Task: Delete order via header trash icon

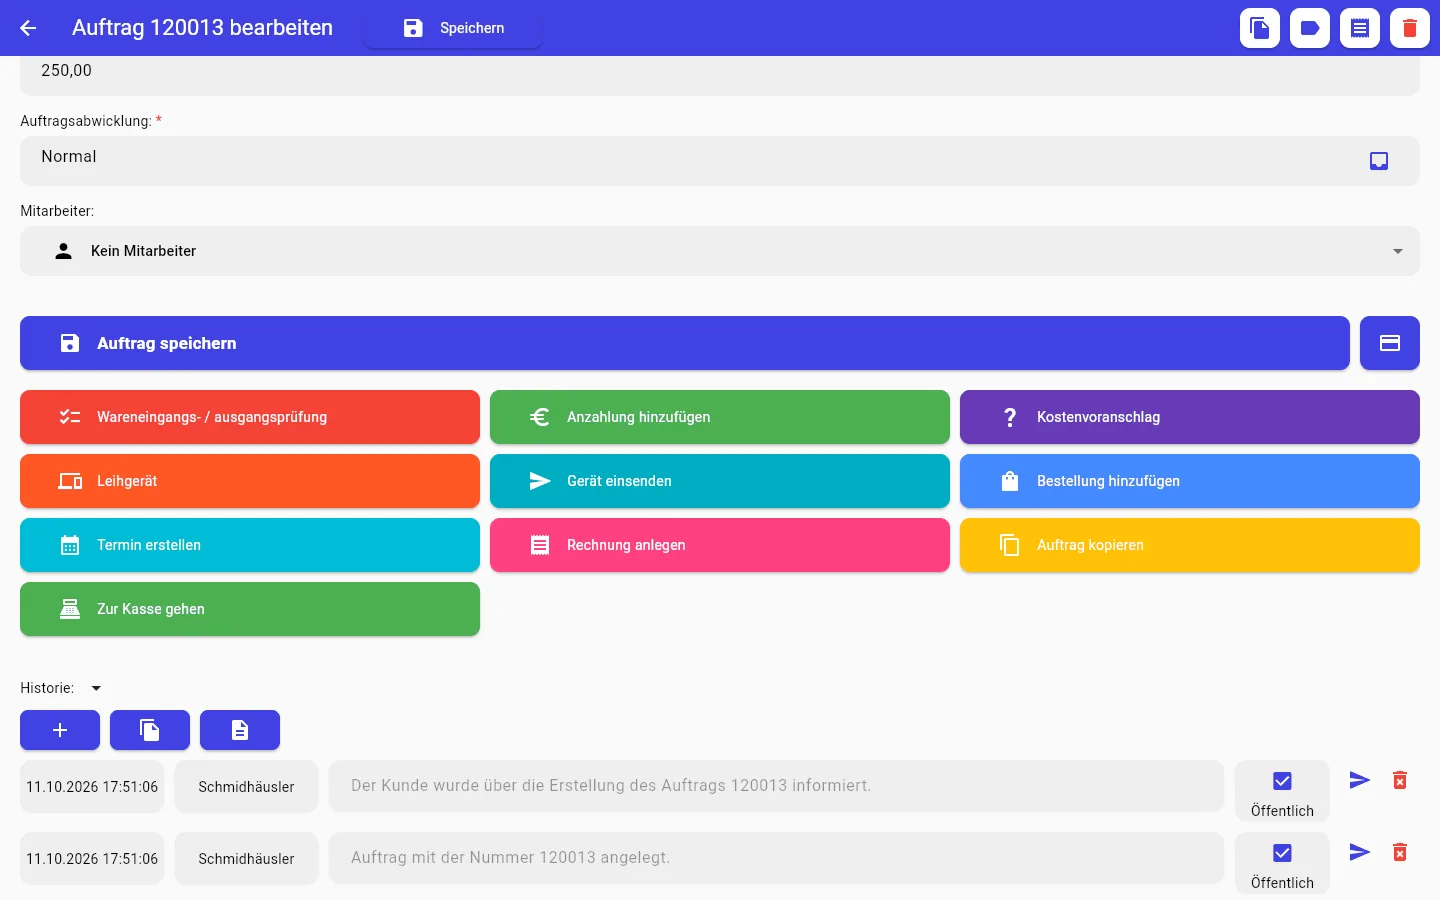Action: click(x=1410, y=28)
